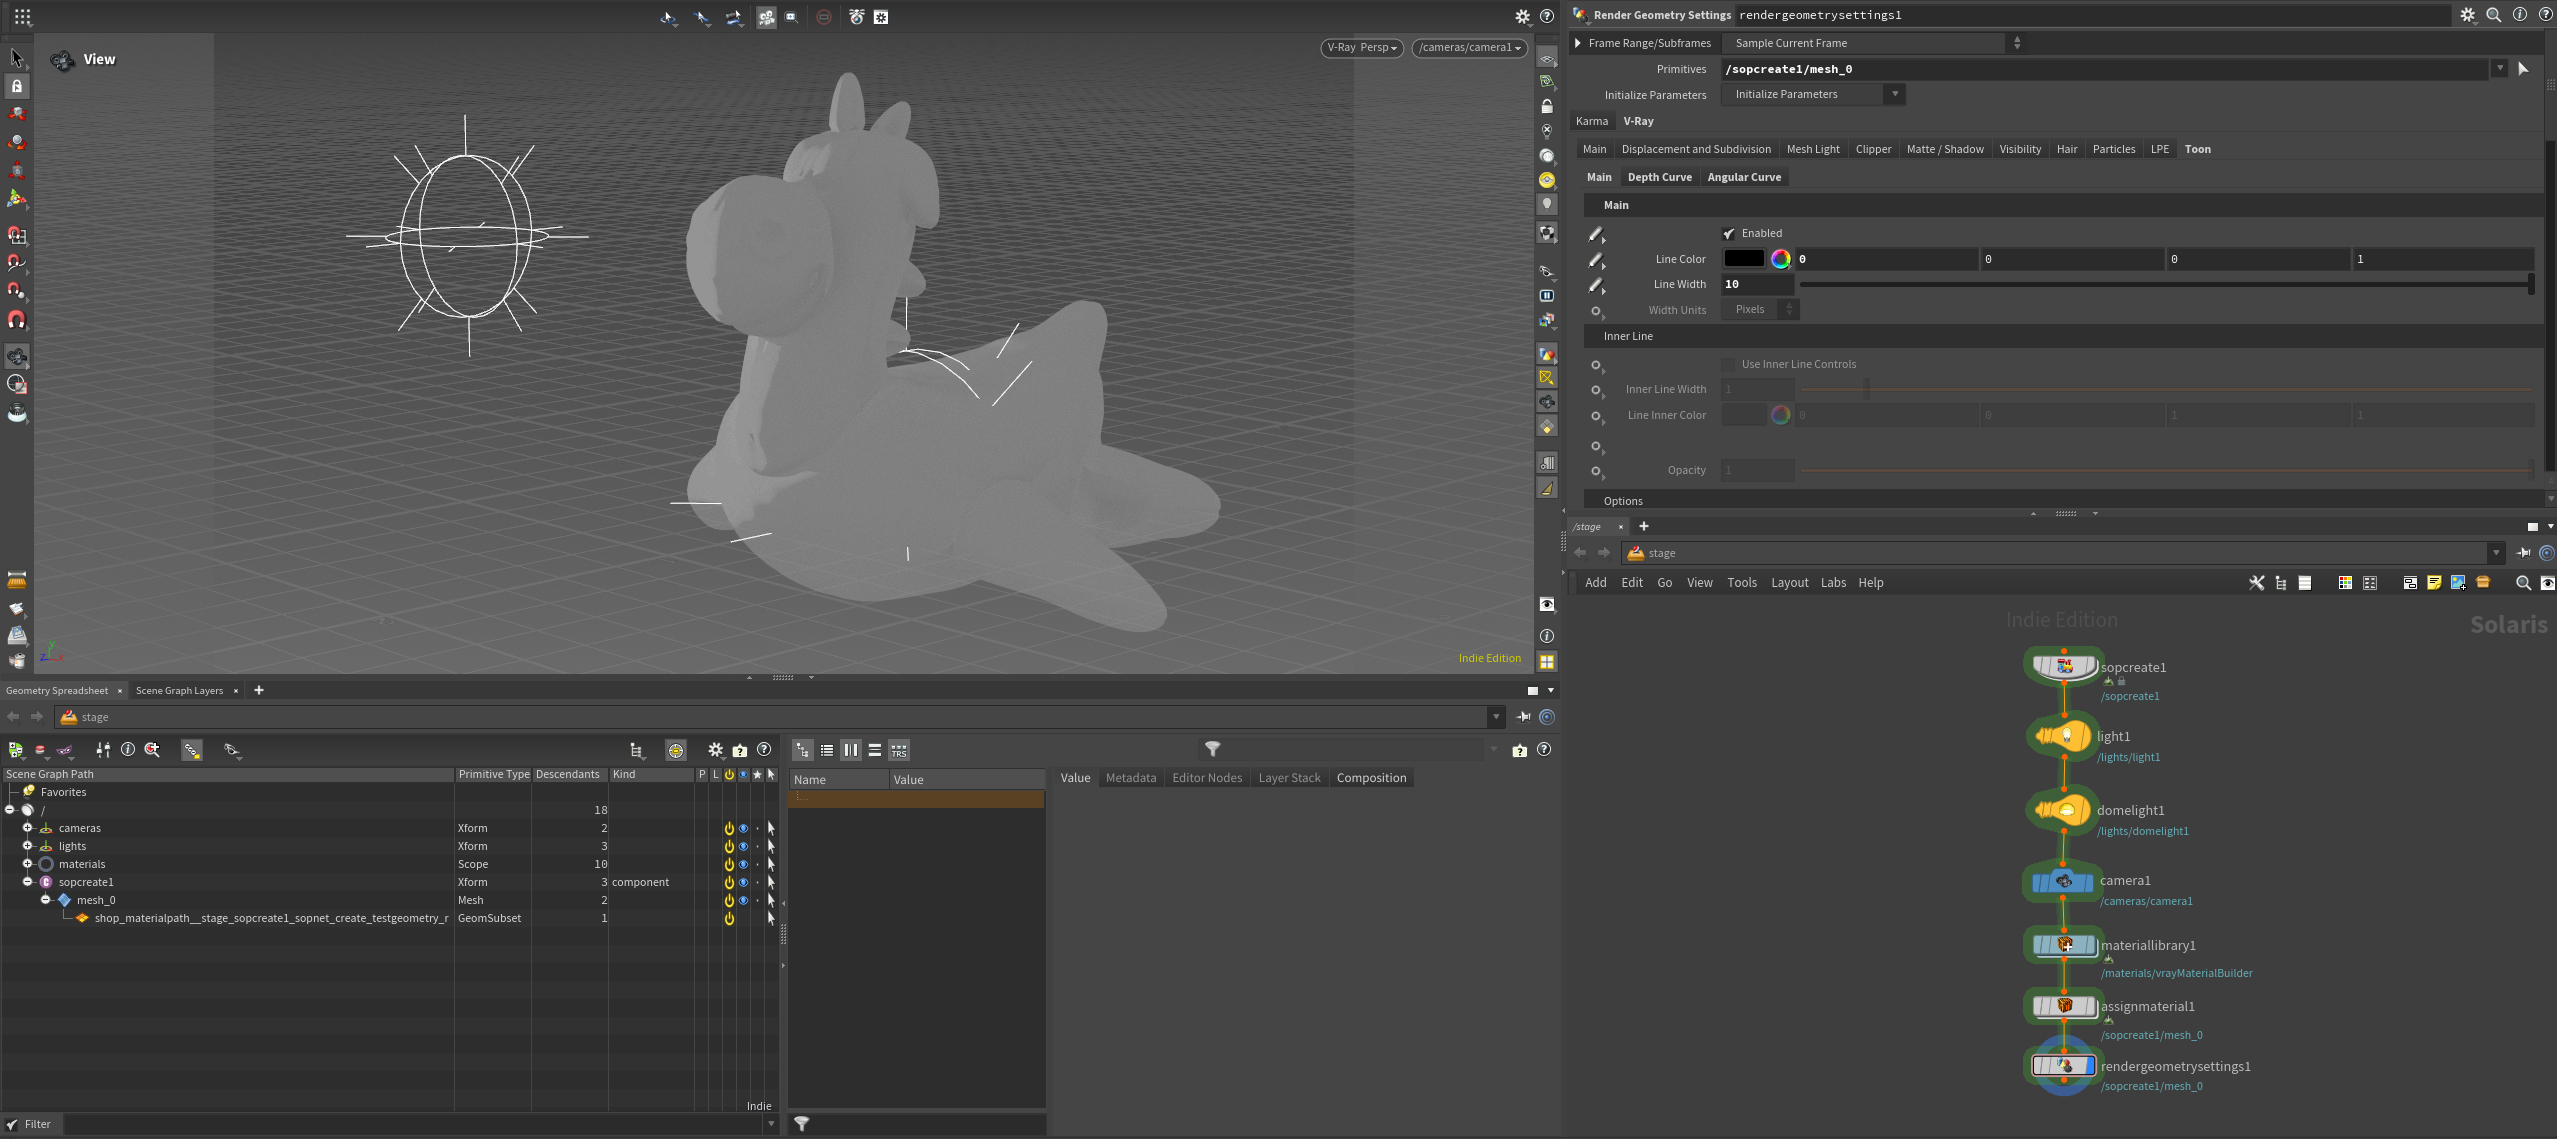Screen dimensions: 2557x1139
Task: Click Line Color black swatch
Action: point(1744,259)
